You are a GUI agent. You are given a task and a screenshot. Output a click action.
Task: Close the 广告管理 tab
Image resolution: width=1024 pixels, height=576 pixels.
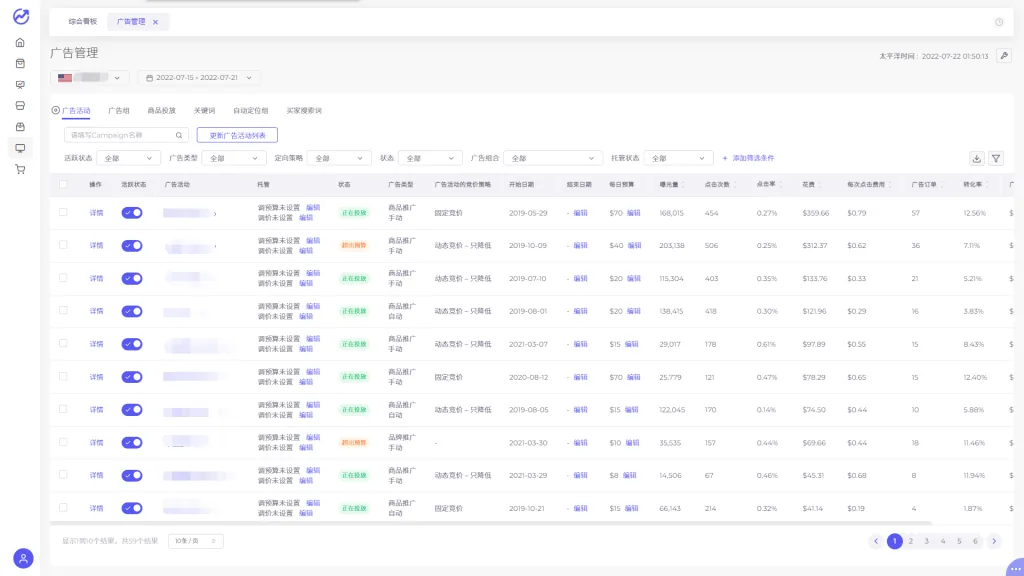[x=155, y=22]
